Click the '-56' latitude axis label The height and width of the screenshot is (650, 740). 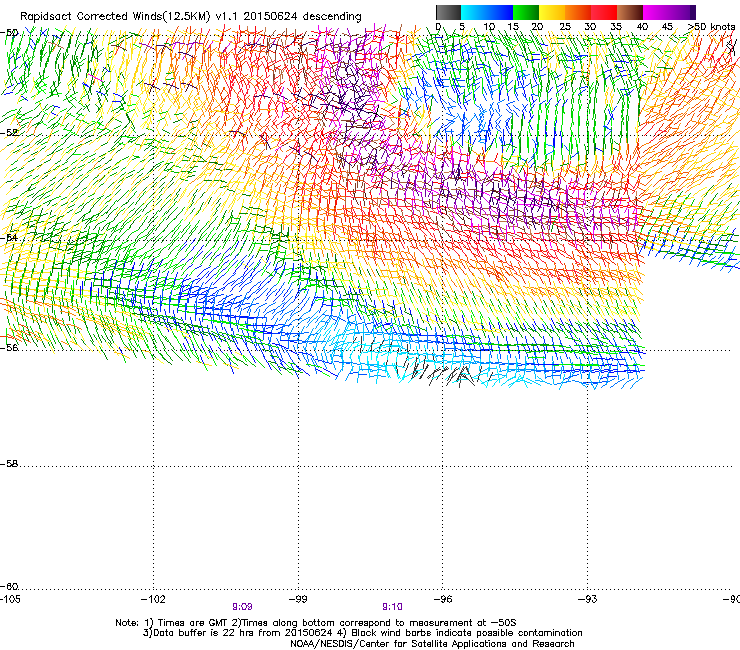point(10,347)
